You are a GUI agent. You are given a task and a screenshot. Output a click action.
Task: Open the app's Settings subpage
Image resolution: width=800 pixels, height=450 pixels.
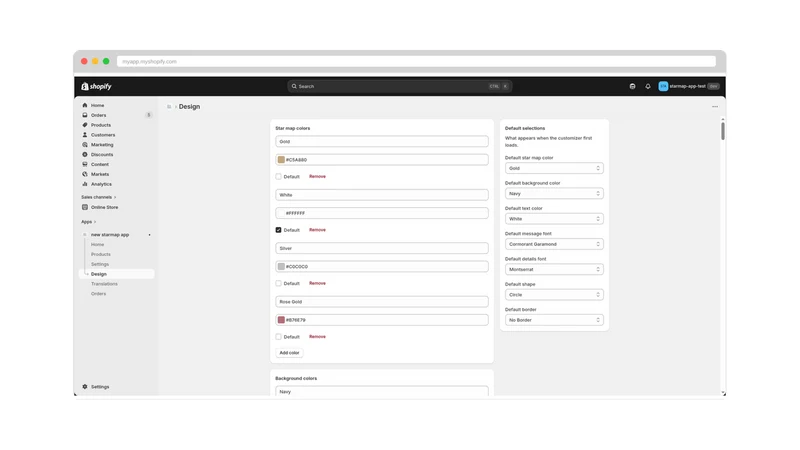tap(100, 264)
